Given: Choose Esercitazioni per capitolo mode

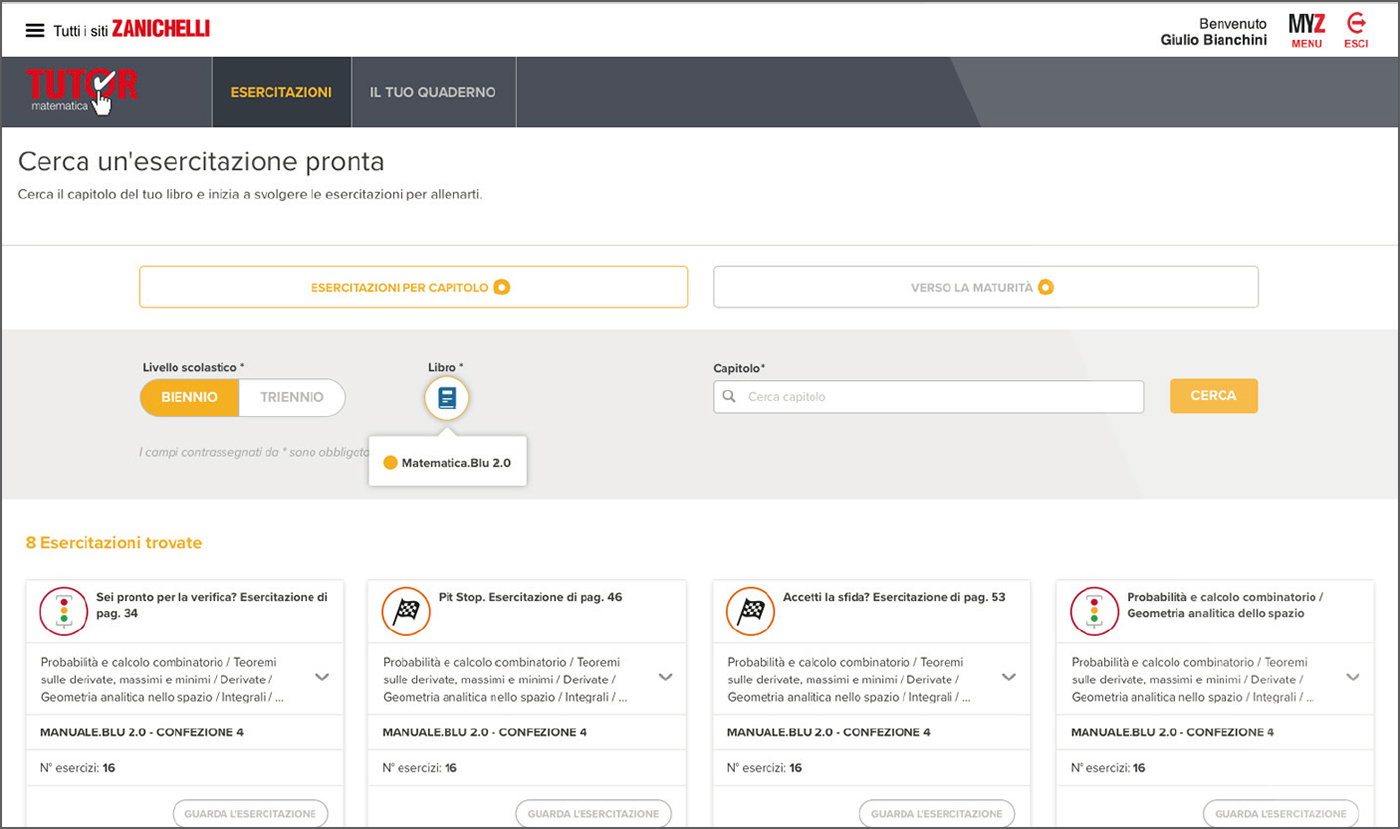Looking at the screenshot, I should [x=413, y=287].
